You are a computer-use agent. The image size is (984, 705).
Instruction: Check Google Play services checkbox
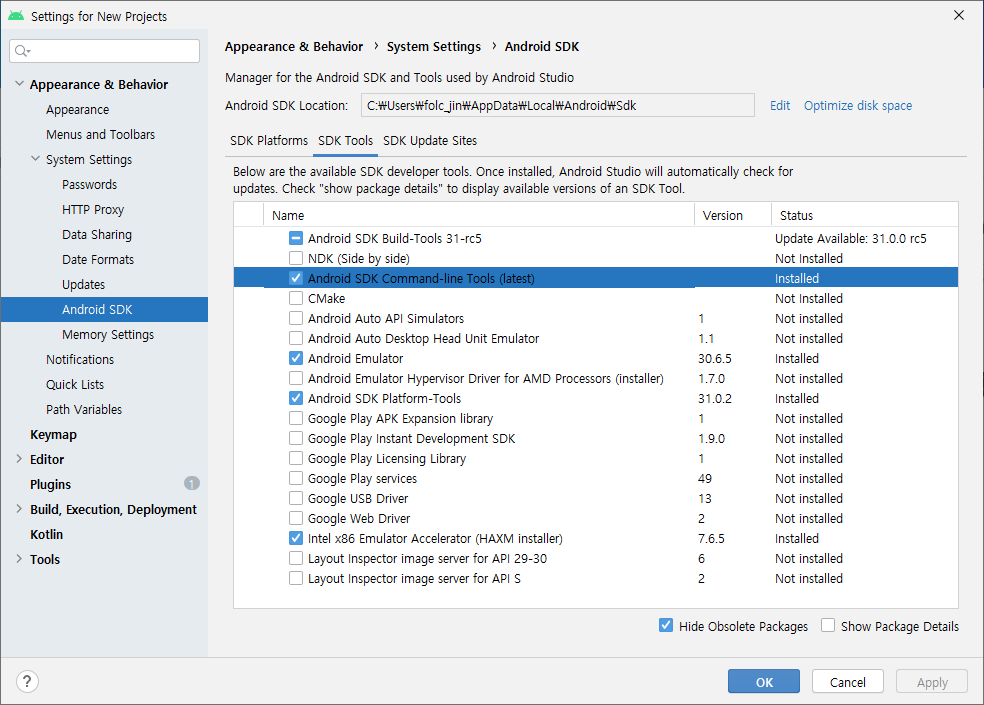[296, 478]
